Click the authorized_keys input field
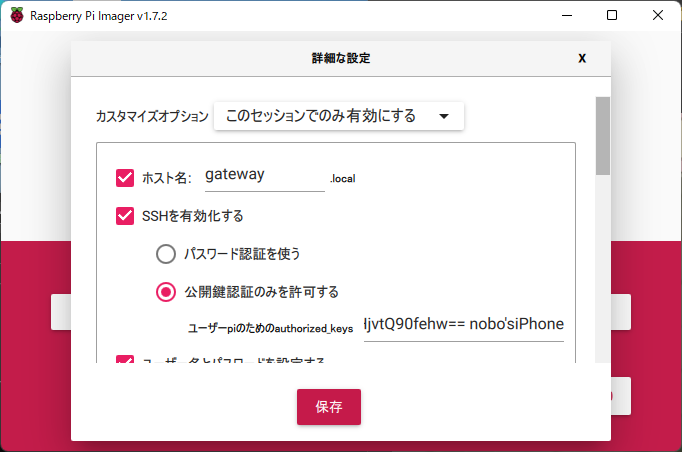682x452 pixels. pos(464,325)
